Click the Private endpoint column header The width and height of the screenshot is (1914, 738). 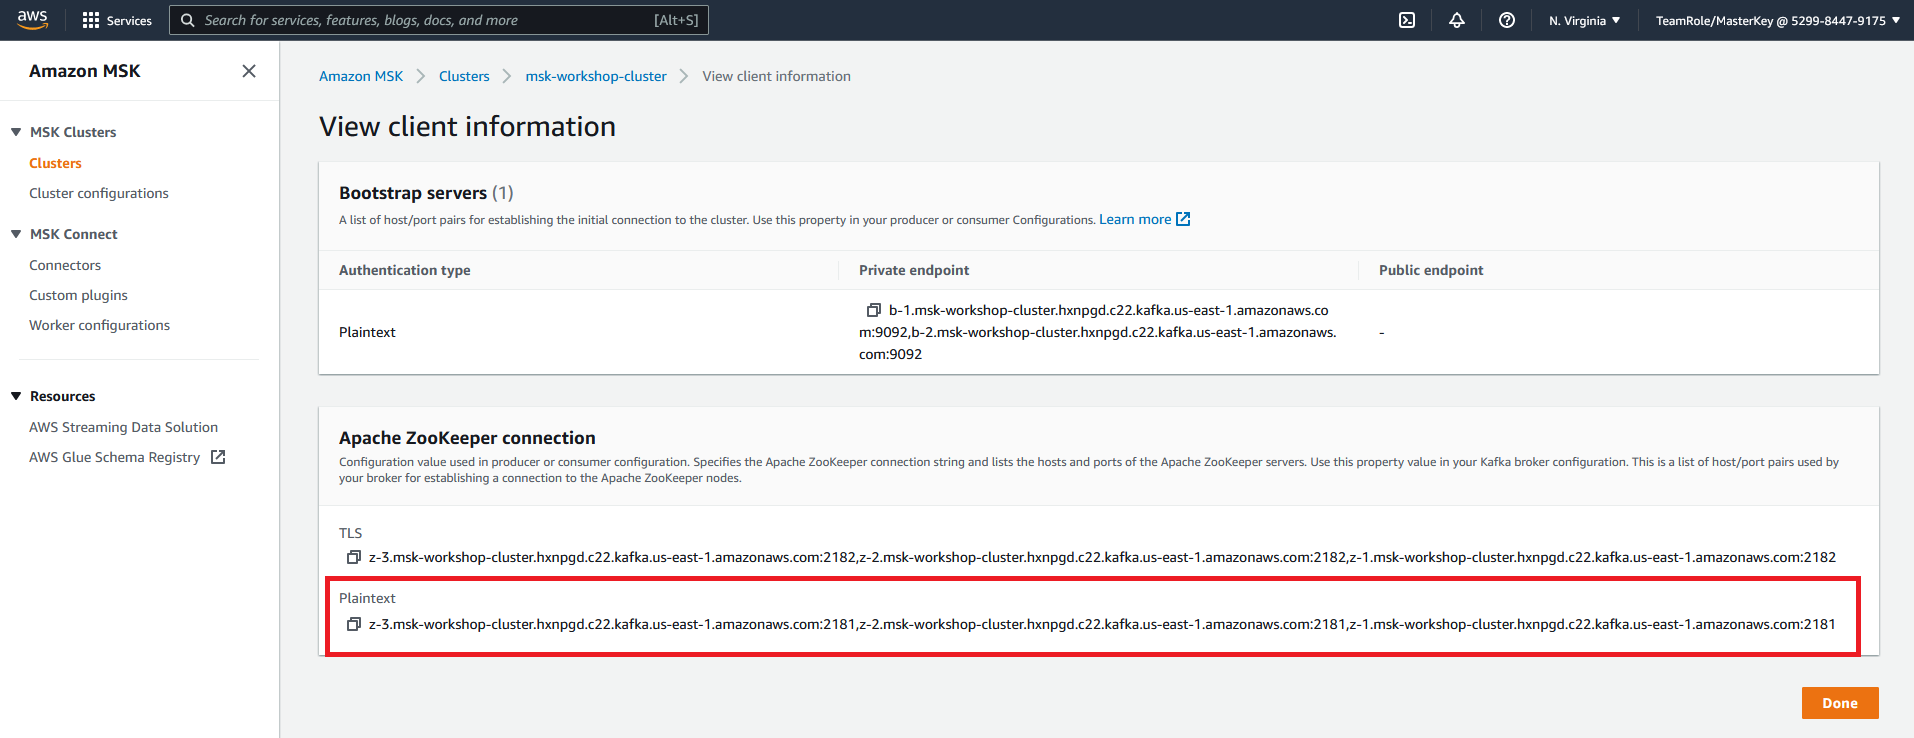(x=914, y=270)
